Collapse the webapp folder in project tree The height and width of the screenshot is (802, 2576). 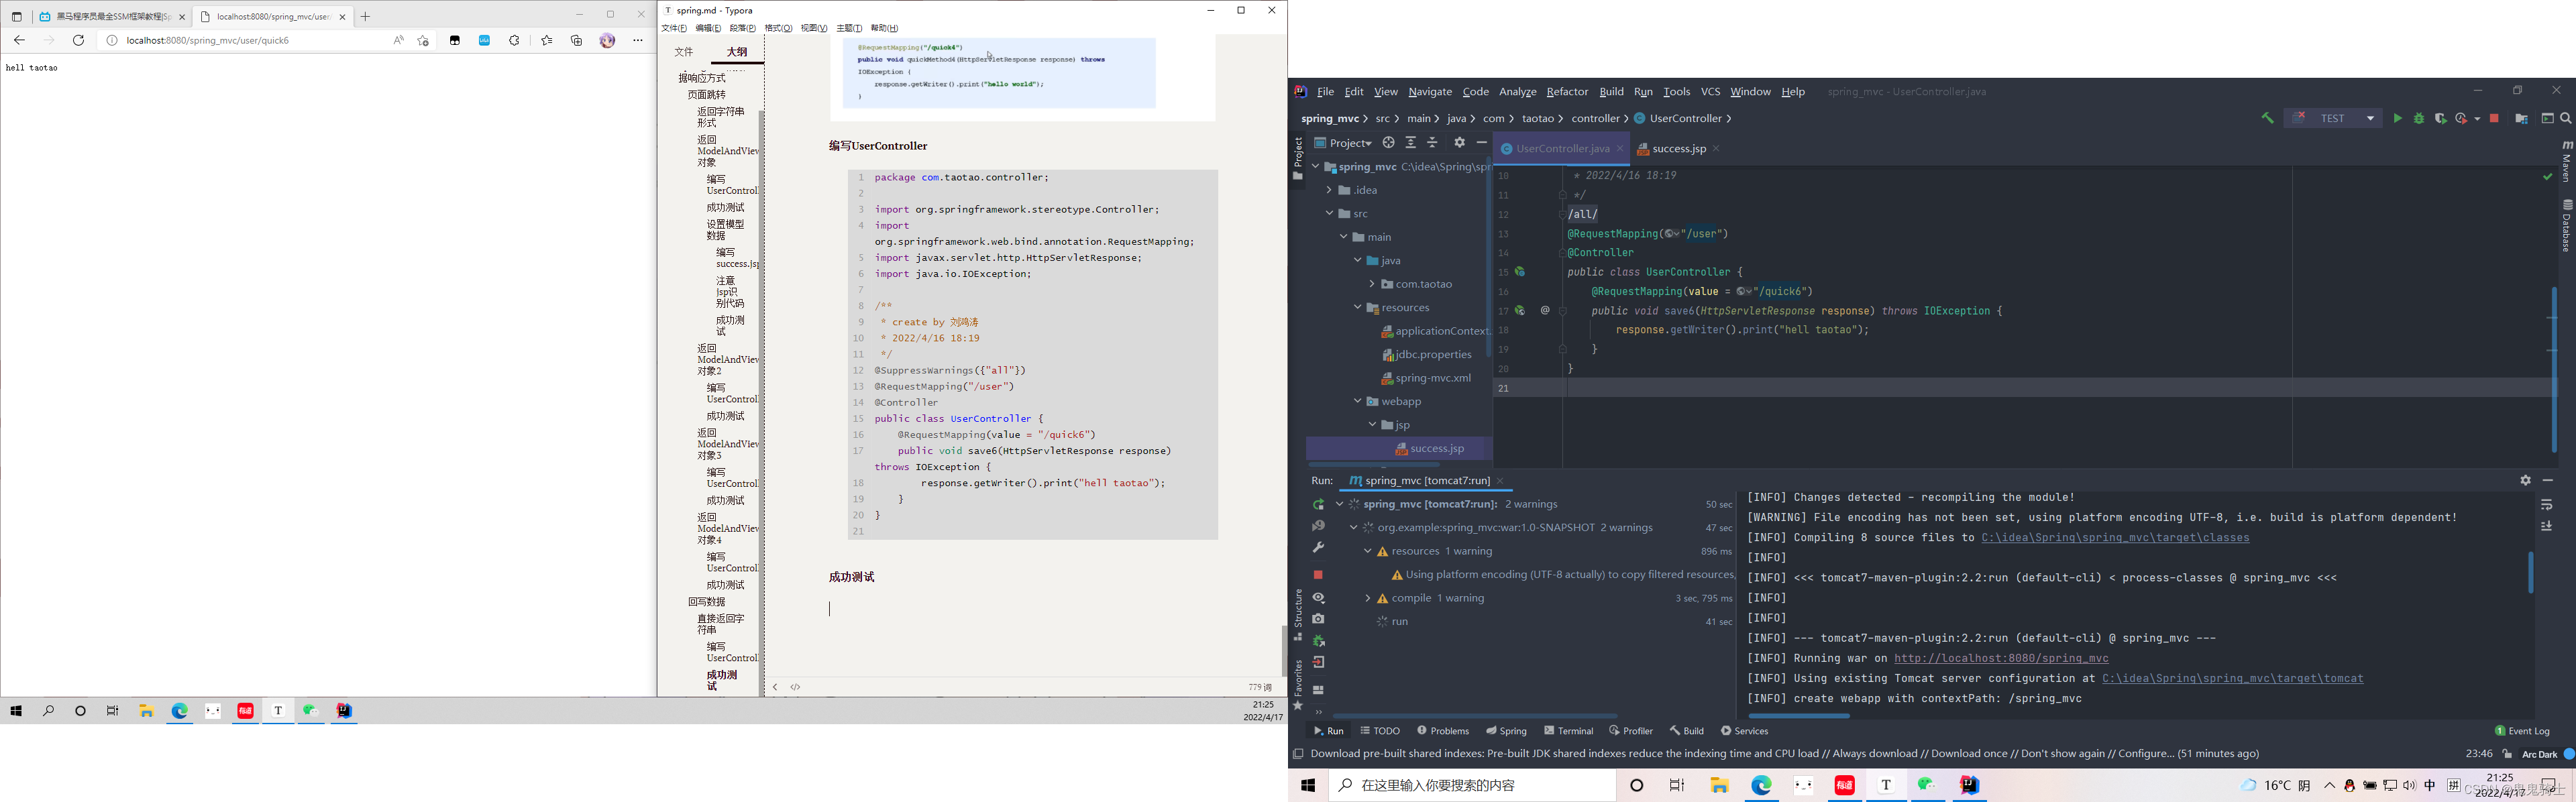pyautogui.click(x=1357, y=401)
